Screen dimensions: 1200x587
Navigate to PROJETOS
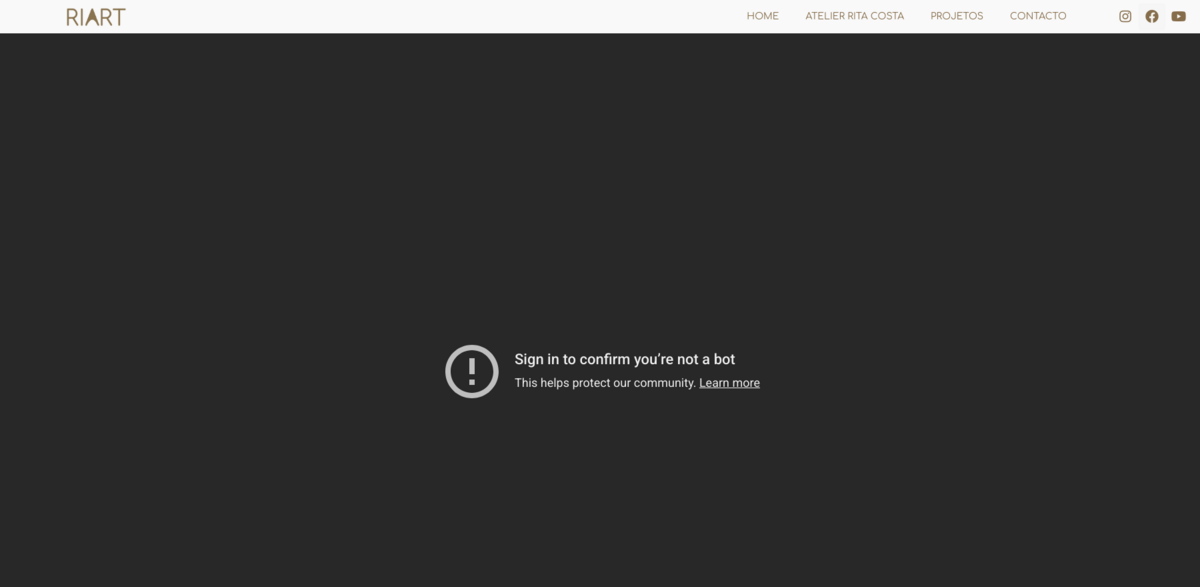(x=956, y=16)
